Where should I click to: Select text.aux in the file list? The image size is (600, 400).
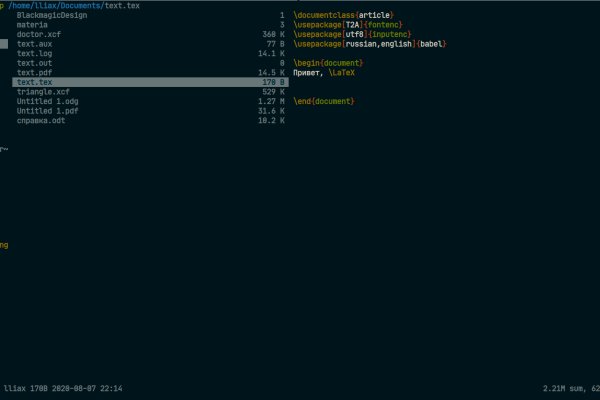(34, 44)
